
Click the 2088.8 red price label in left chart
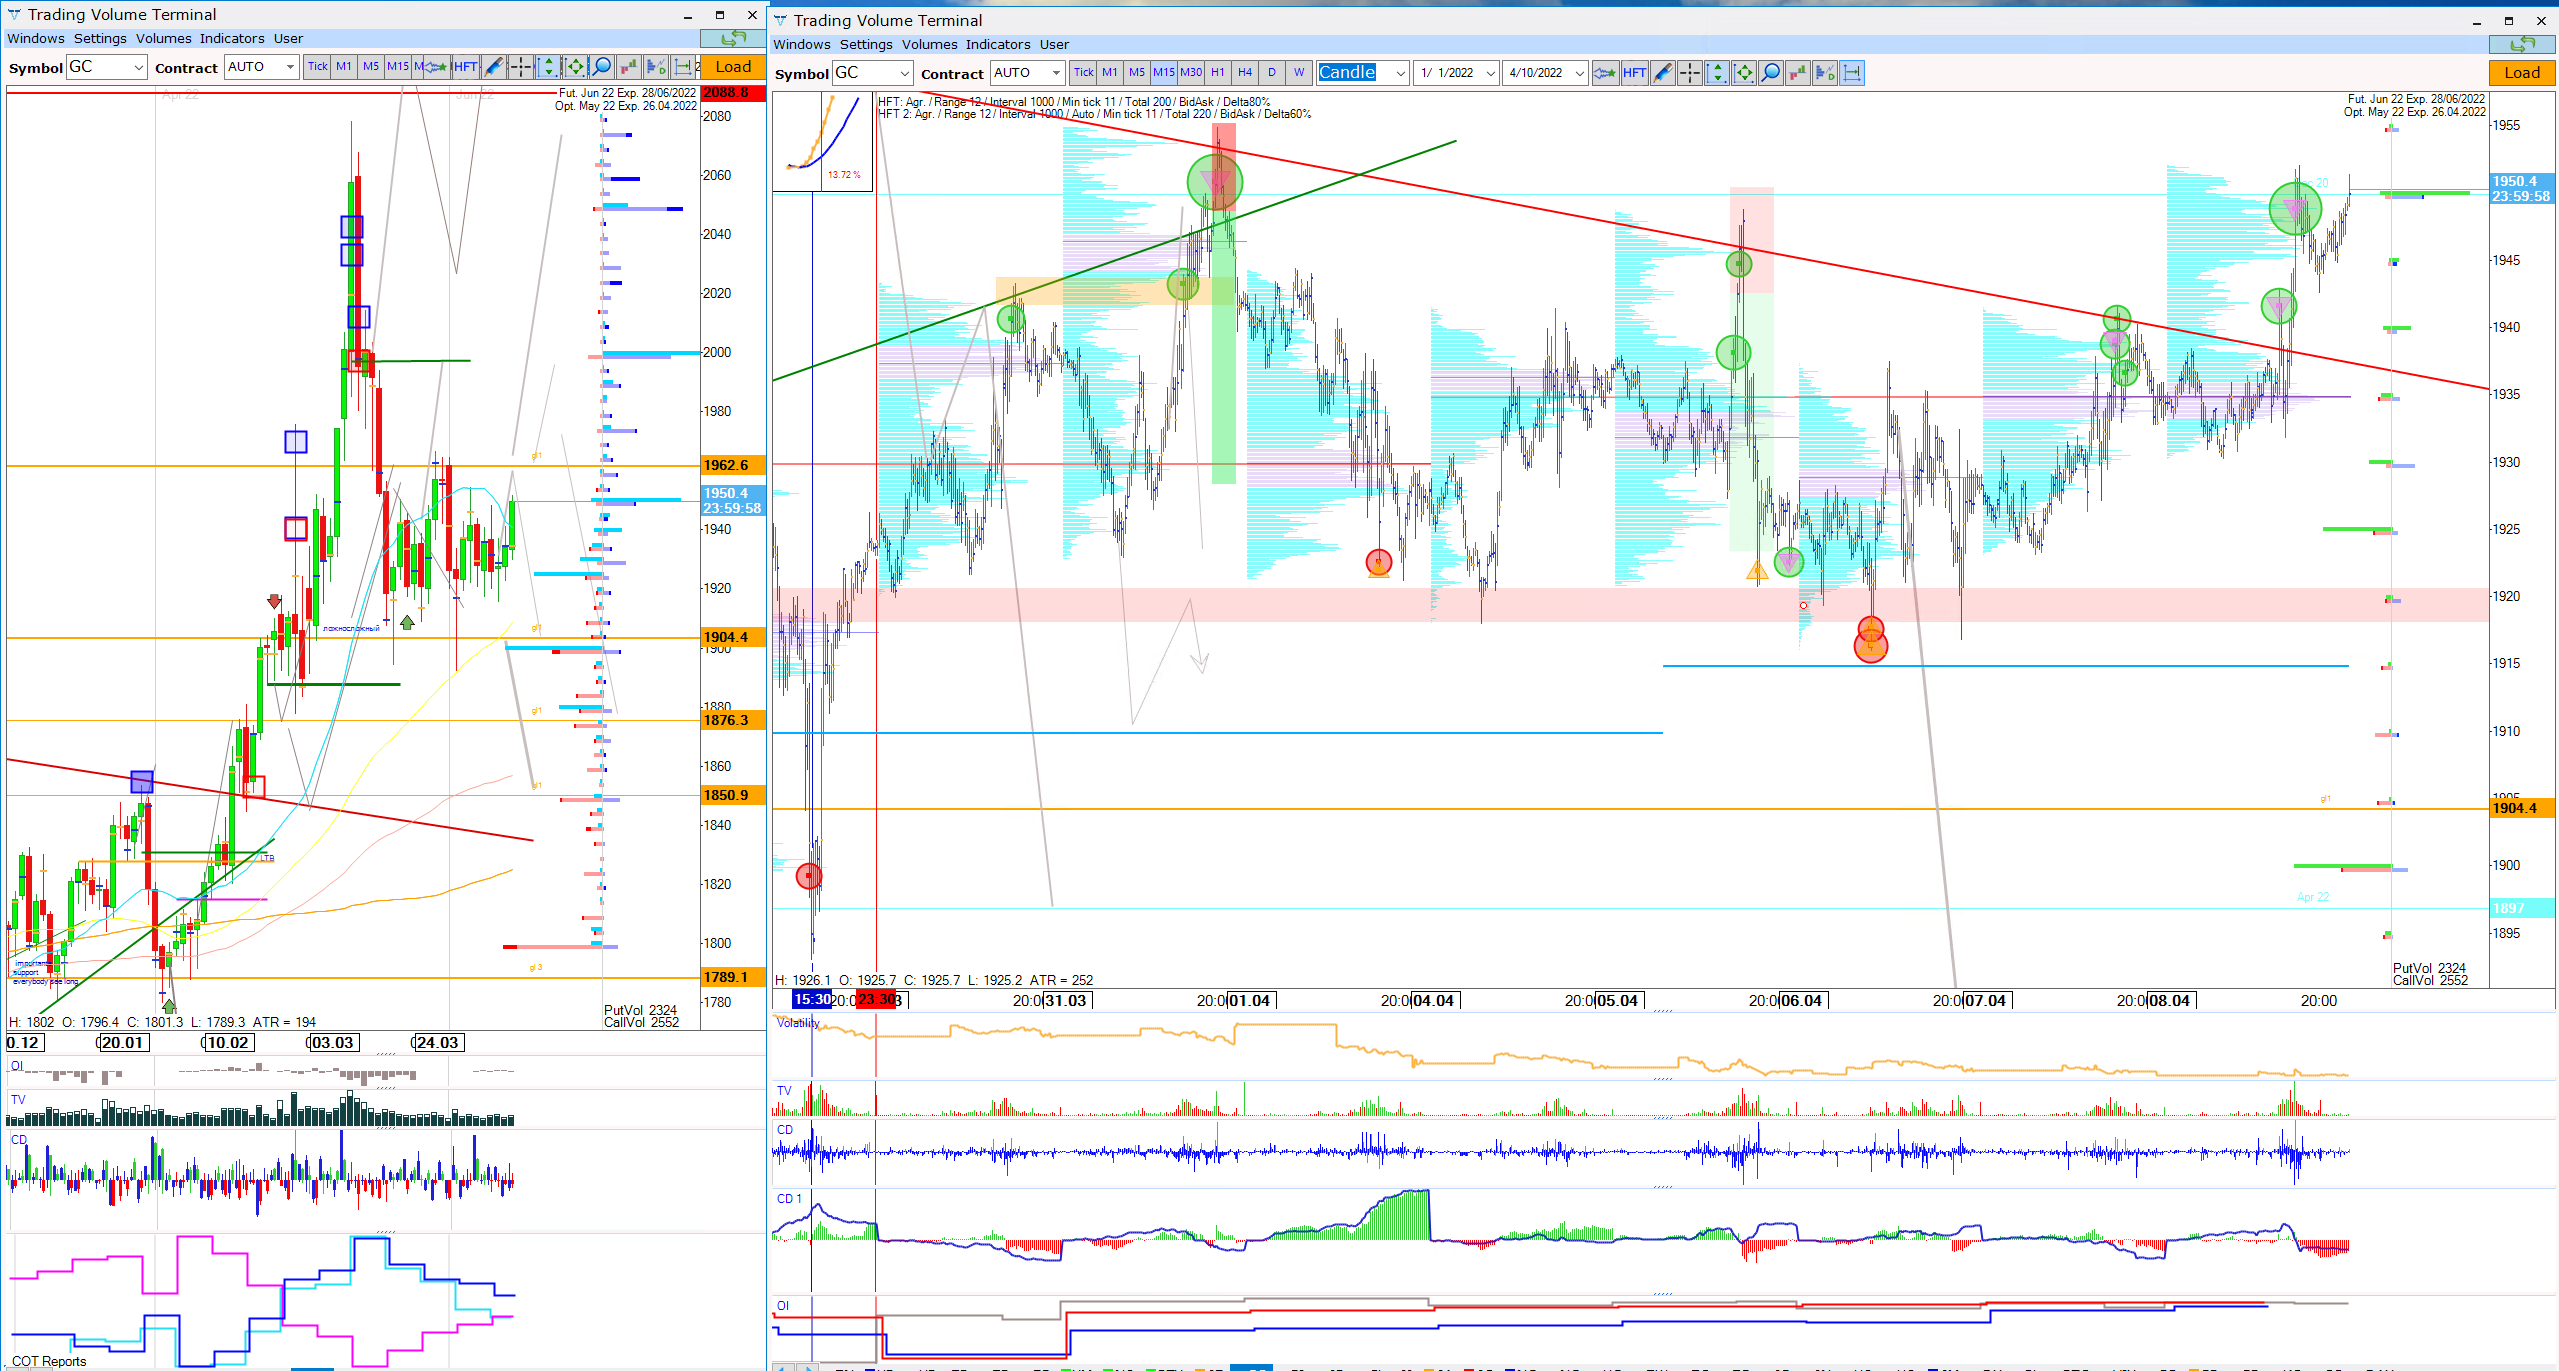[733, 93]
